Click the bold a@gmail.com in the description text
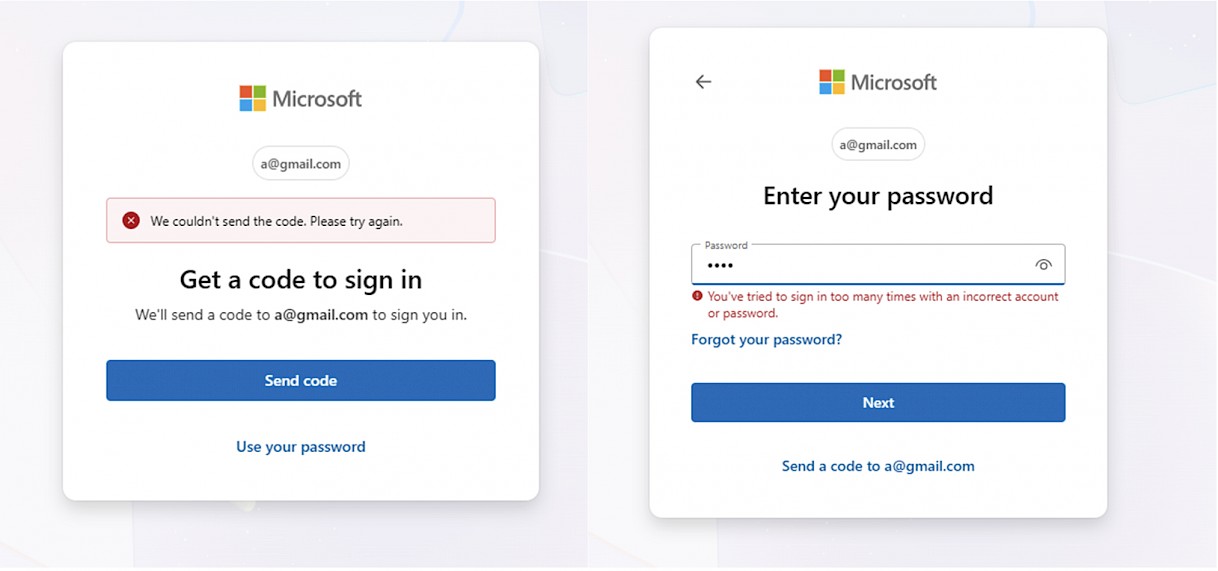The image size is (1218, 571). [x=321, y=315]
